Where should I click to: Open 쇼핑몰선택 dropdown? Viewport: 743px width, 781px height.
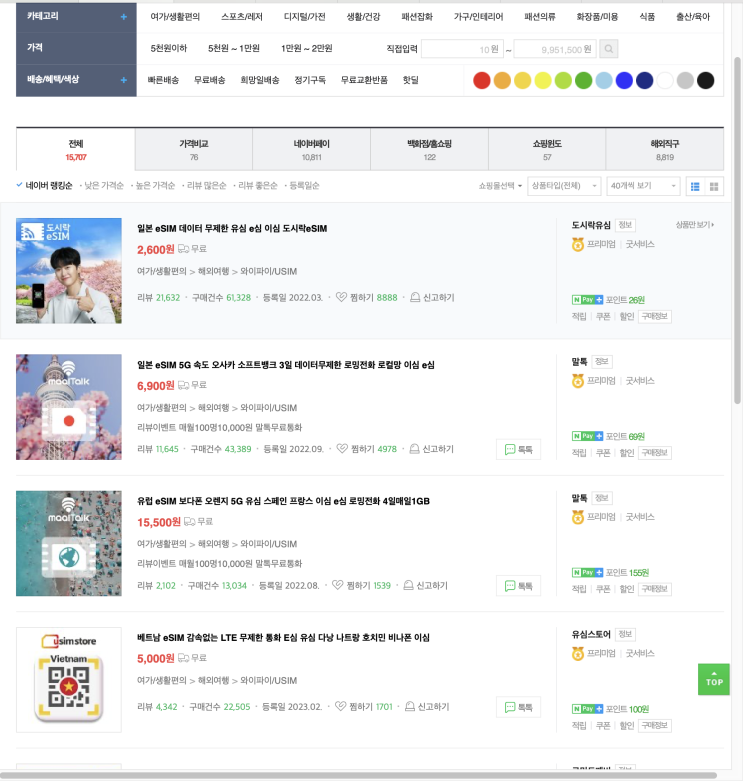tap(500, 186)
